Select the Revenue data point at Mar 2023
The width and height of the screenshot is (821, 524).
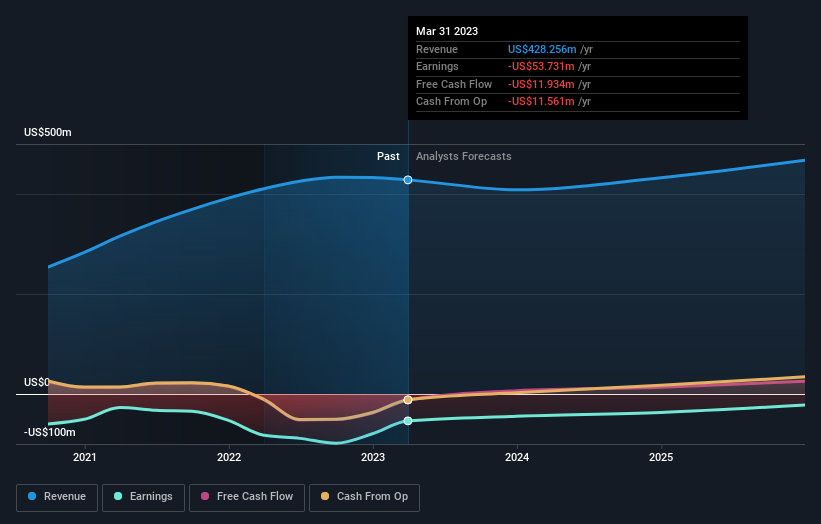pos(408,180)
